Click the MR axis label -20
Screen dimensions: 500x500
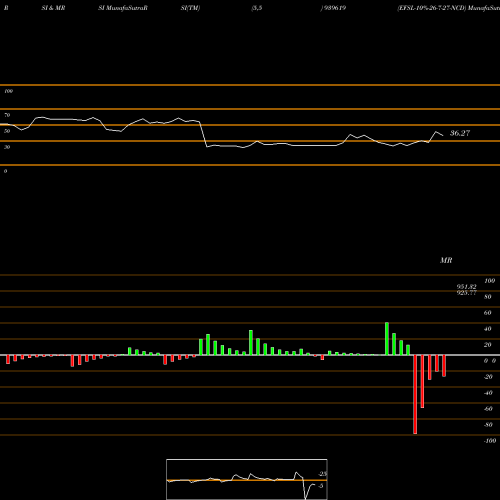point(488,377)
